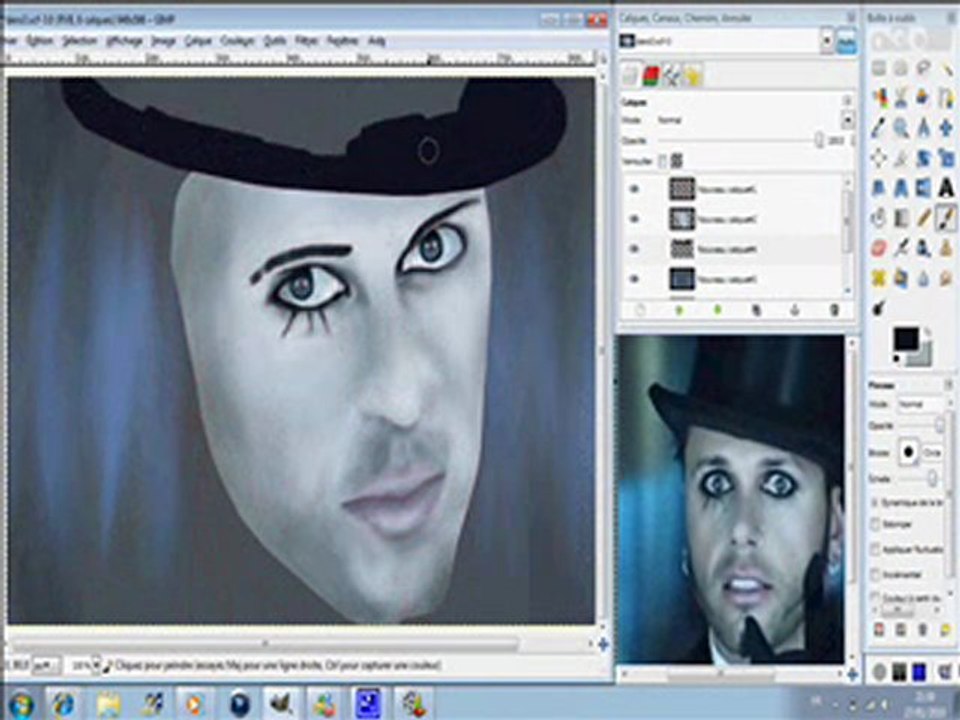
Task: Duplicate the layer using layers panel button
Action: (x=756, y=310)
